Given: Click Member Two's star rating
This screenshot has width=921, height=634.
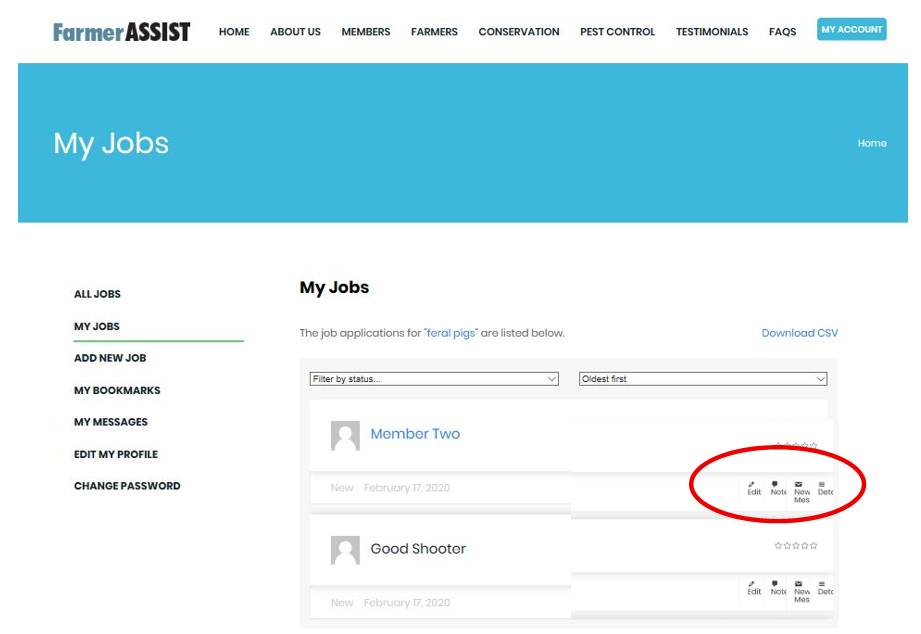Looking at the screenshot, I should (796, 445).
